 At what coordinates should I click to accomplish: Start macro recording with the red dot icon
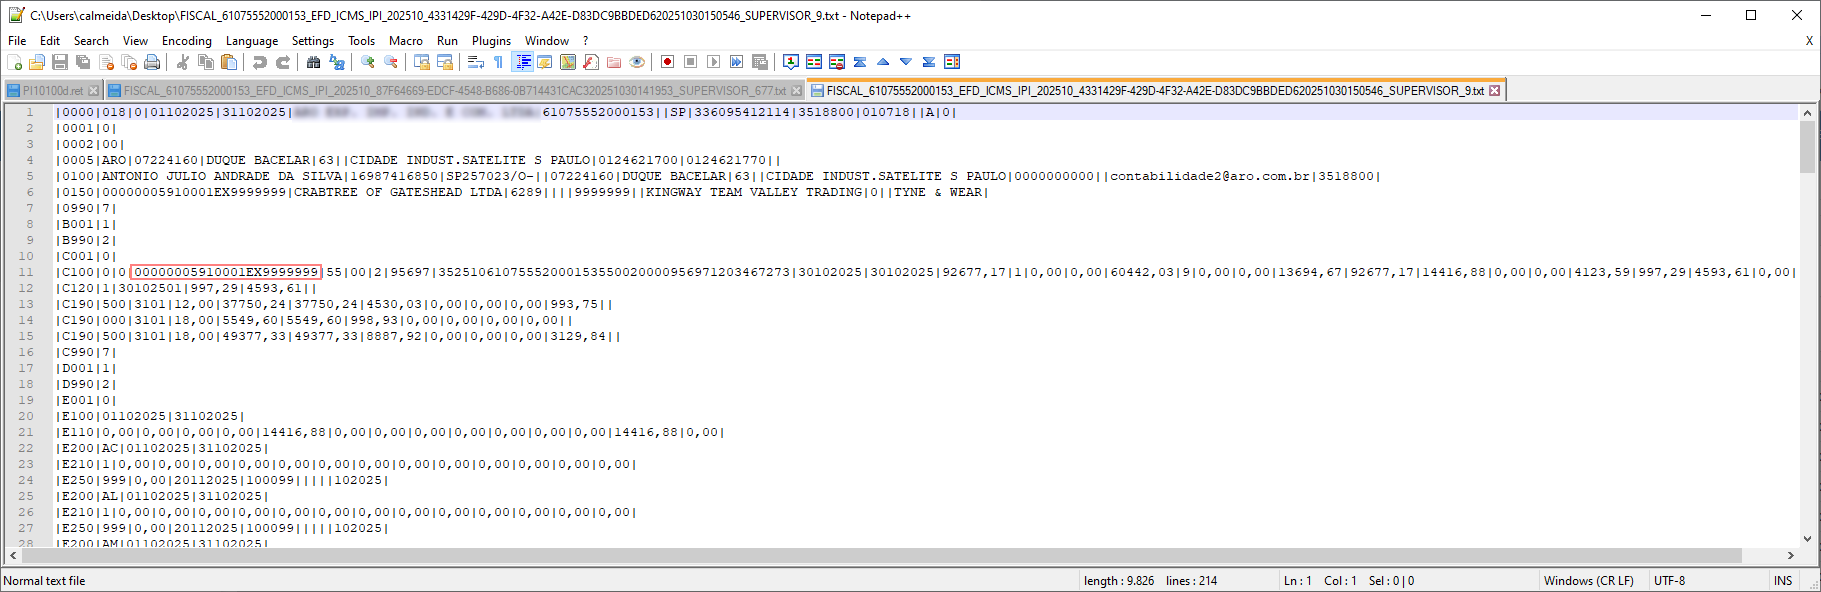click(667, 62)
